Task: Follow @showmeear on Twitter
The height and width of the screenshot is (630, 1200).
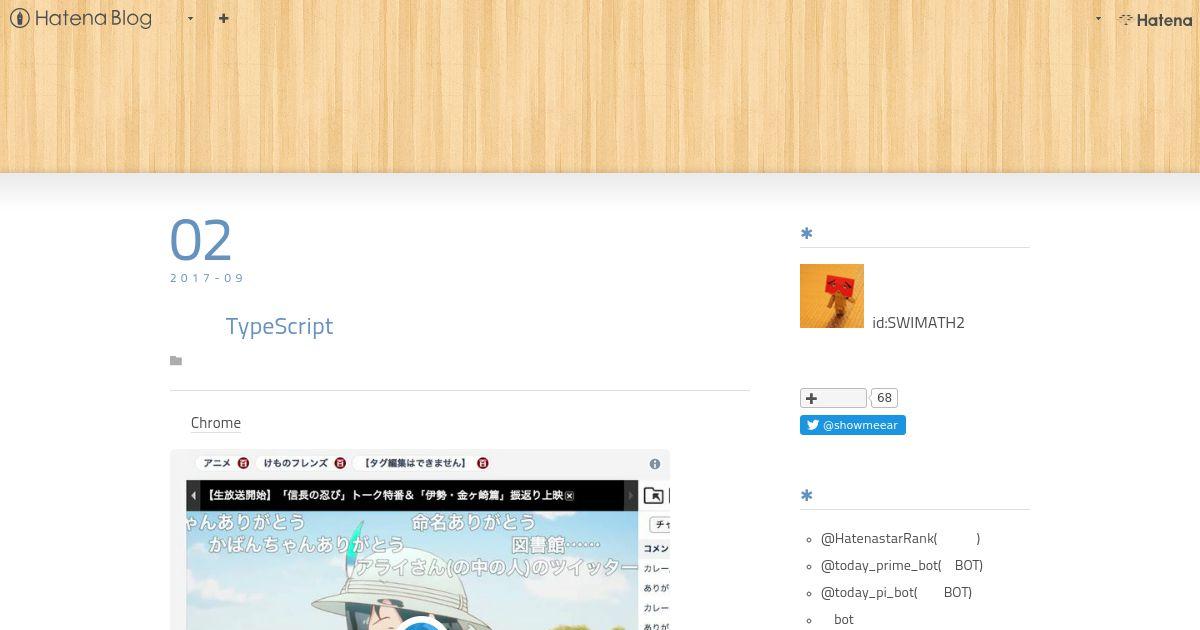Action: pyautogui.click(x=853, y=425)
